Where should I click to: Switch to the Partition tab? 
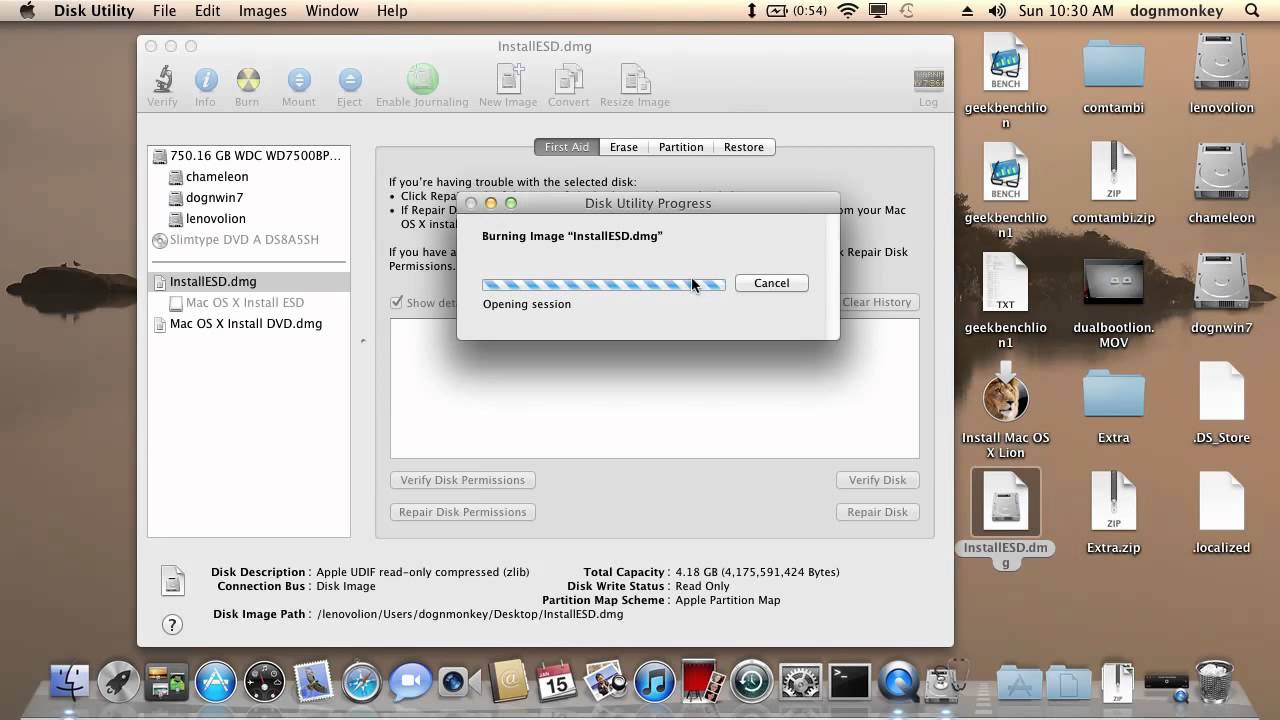pos(681,147)
